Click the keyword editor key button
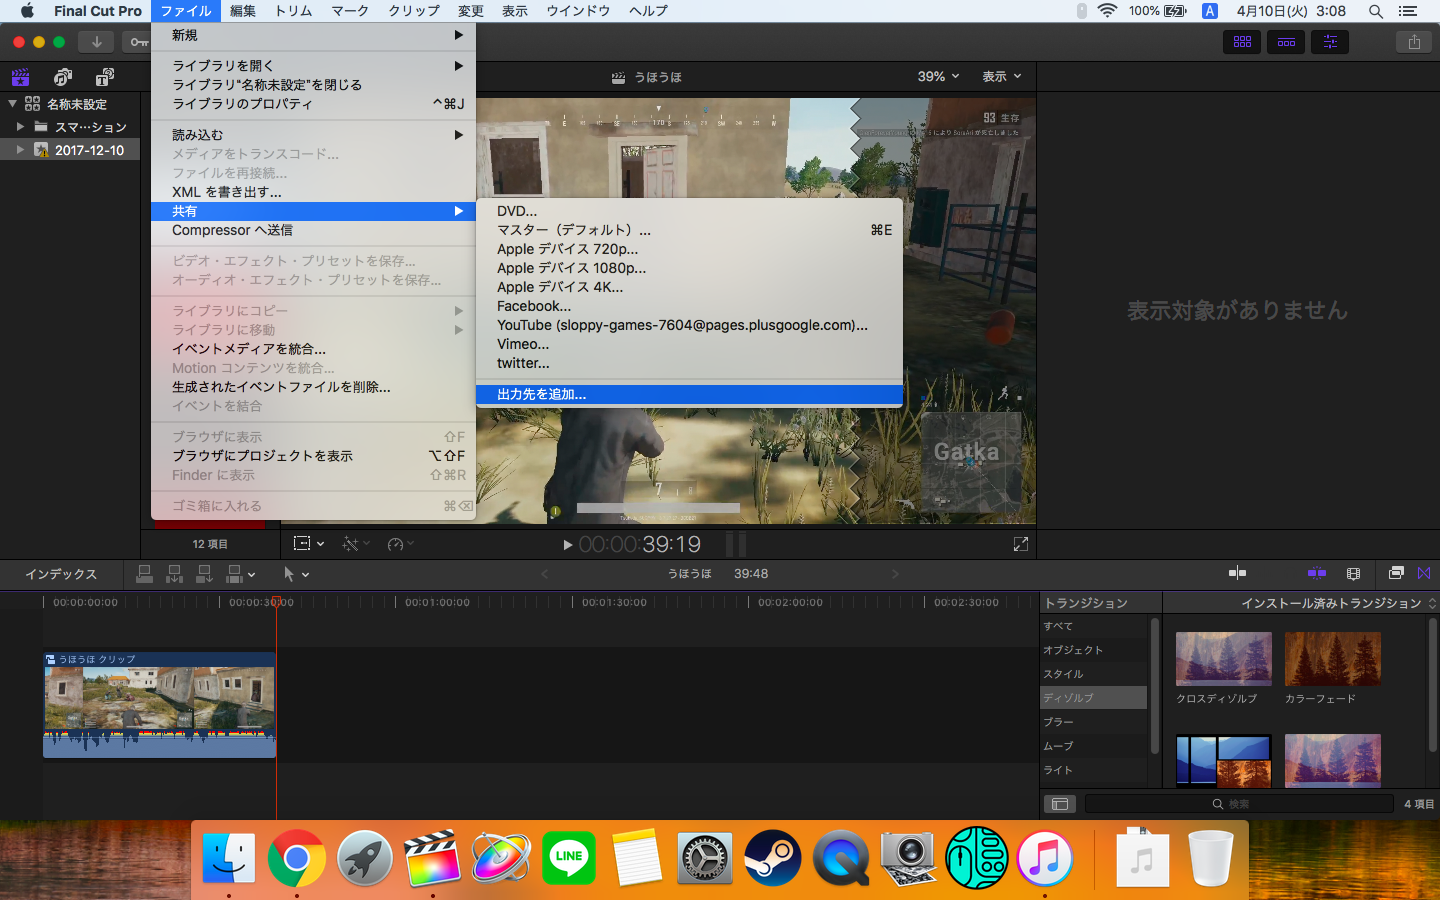This screenshot has height=900, width=1440. [138, 41]
